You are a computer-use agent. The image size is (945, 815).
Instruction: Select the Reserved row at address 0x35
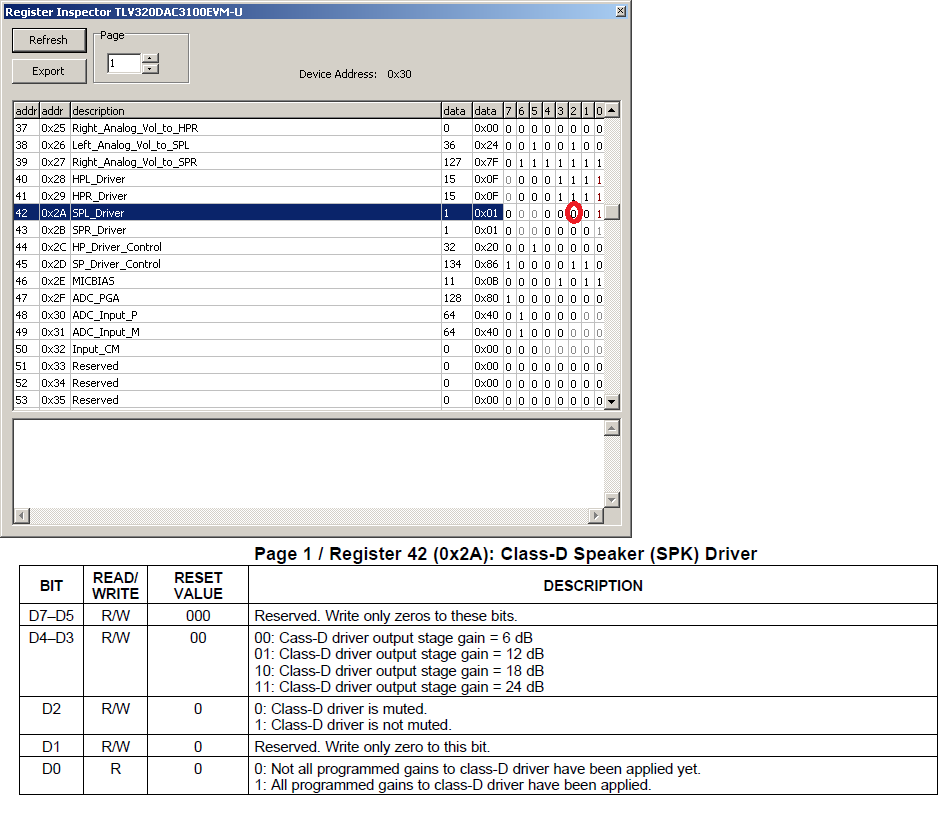(309, 400)
